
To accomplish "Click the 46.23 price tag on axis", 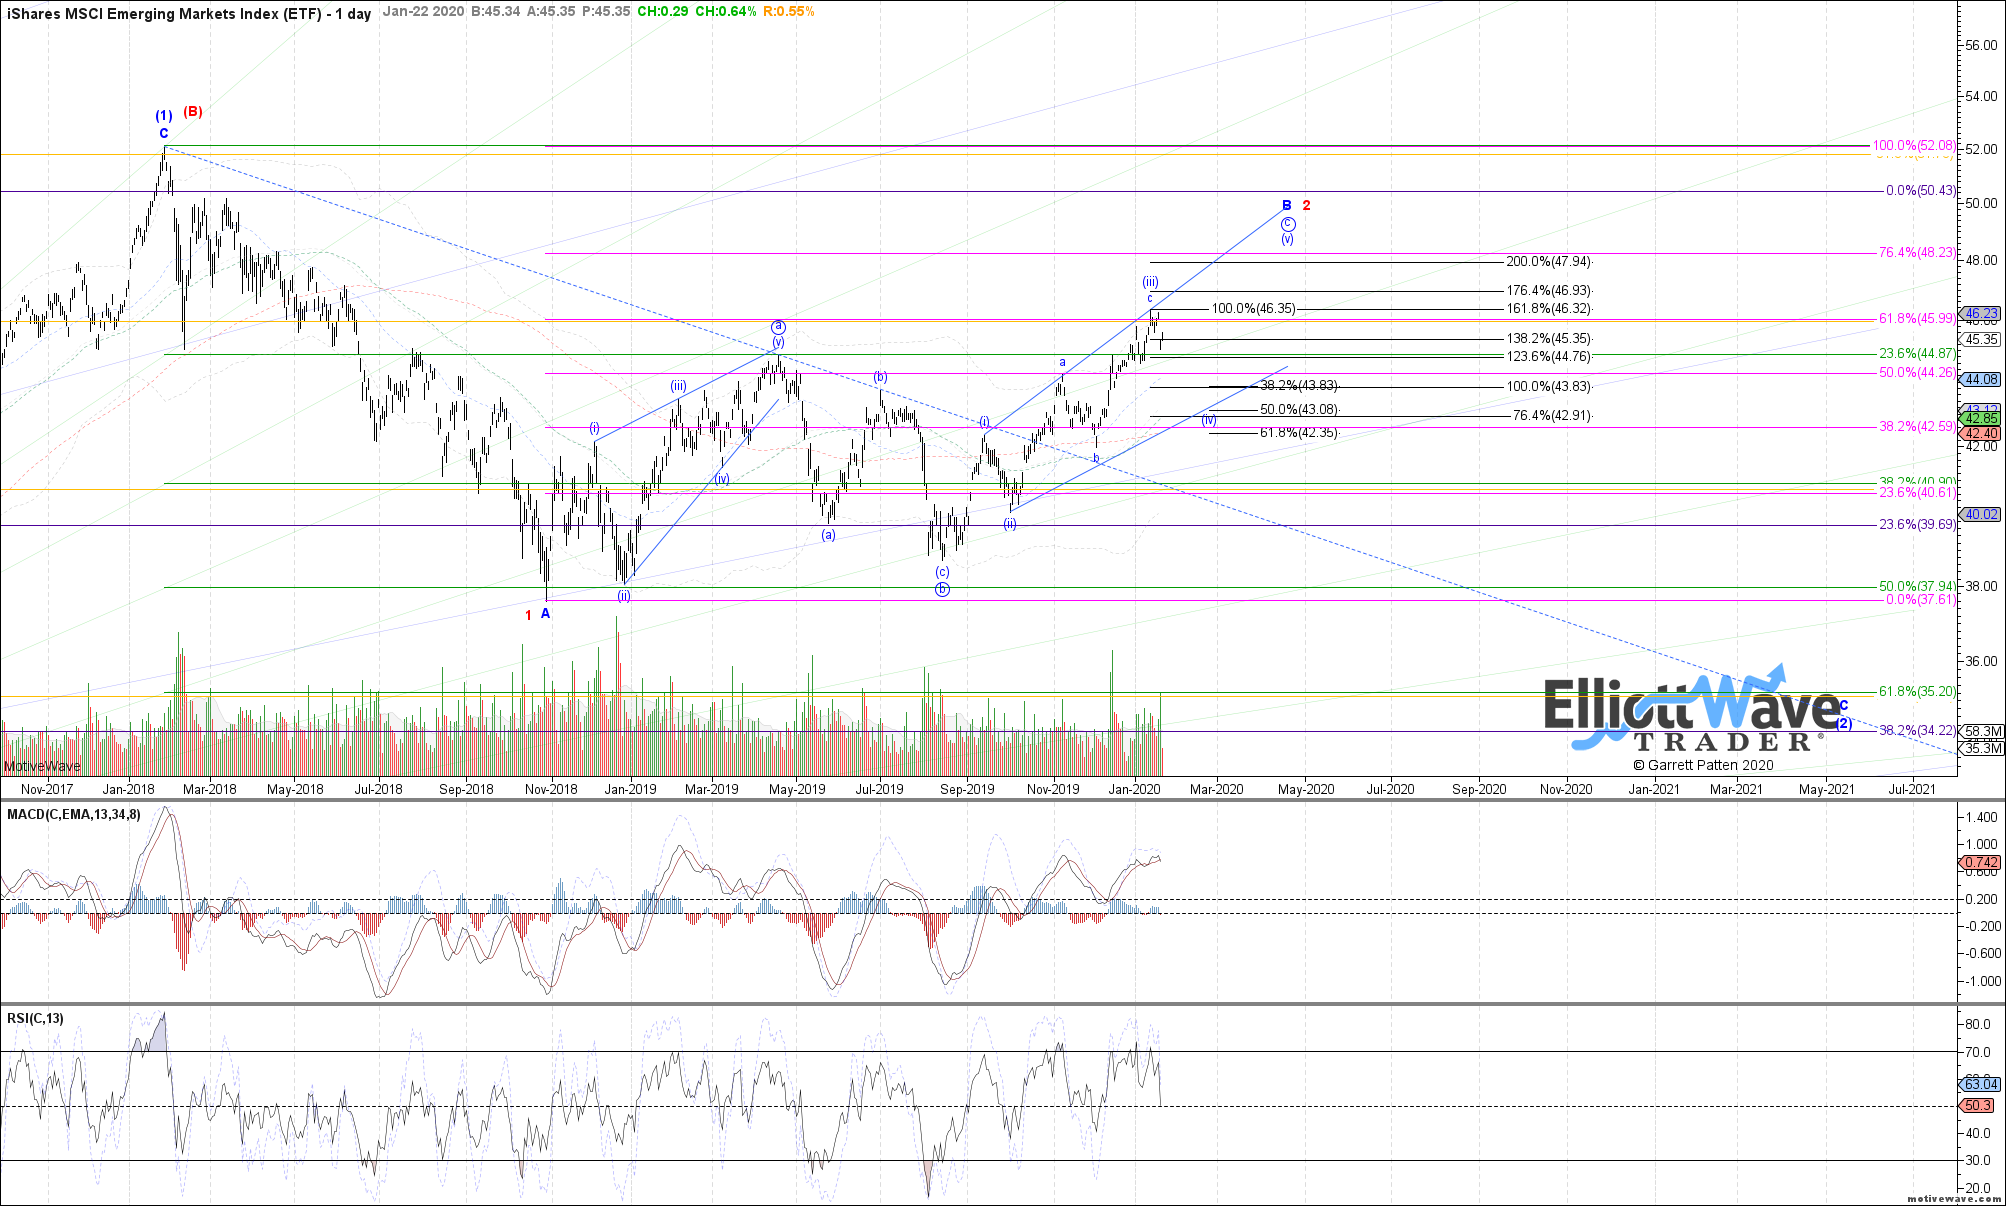I will [1980, 313].
